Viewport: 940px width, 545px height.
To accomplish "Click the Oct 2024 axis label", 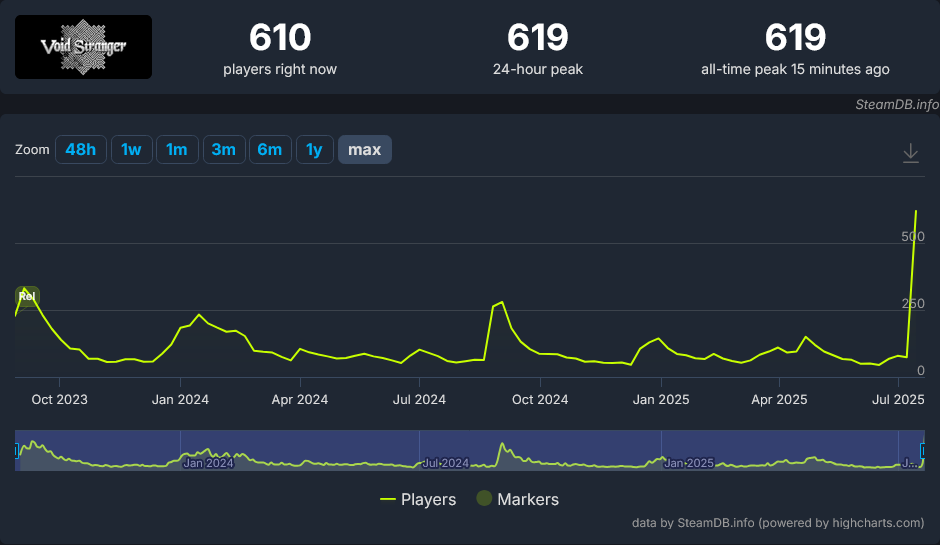I will pyautogui.click(x=540, y=399).
